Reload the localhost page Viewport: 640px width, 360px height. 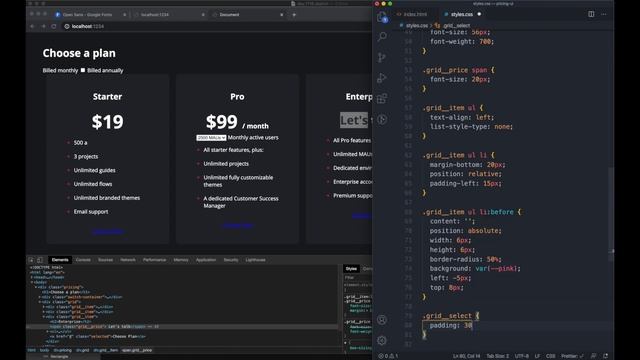pos(54,26)
